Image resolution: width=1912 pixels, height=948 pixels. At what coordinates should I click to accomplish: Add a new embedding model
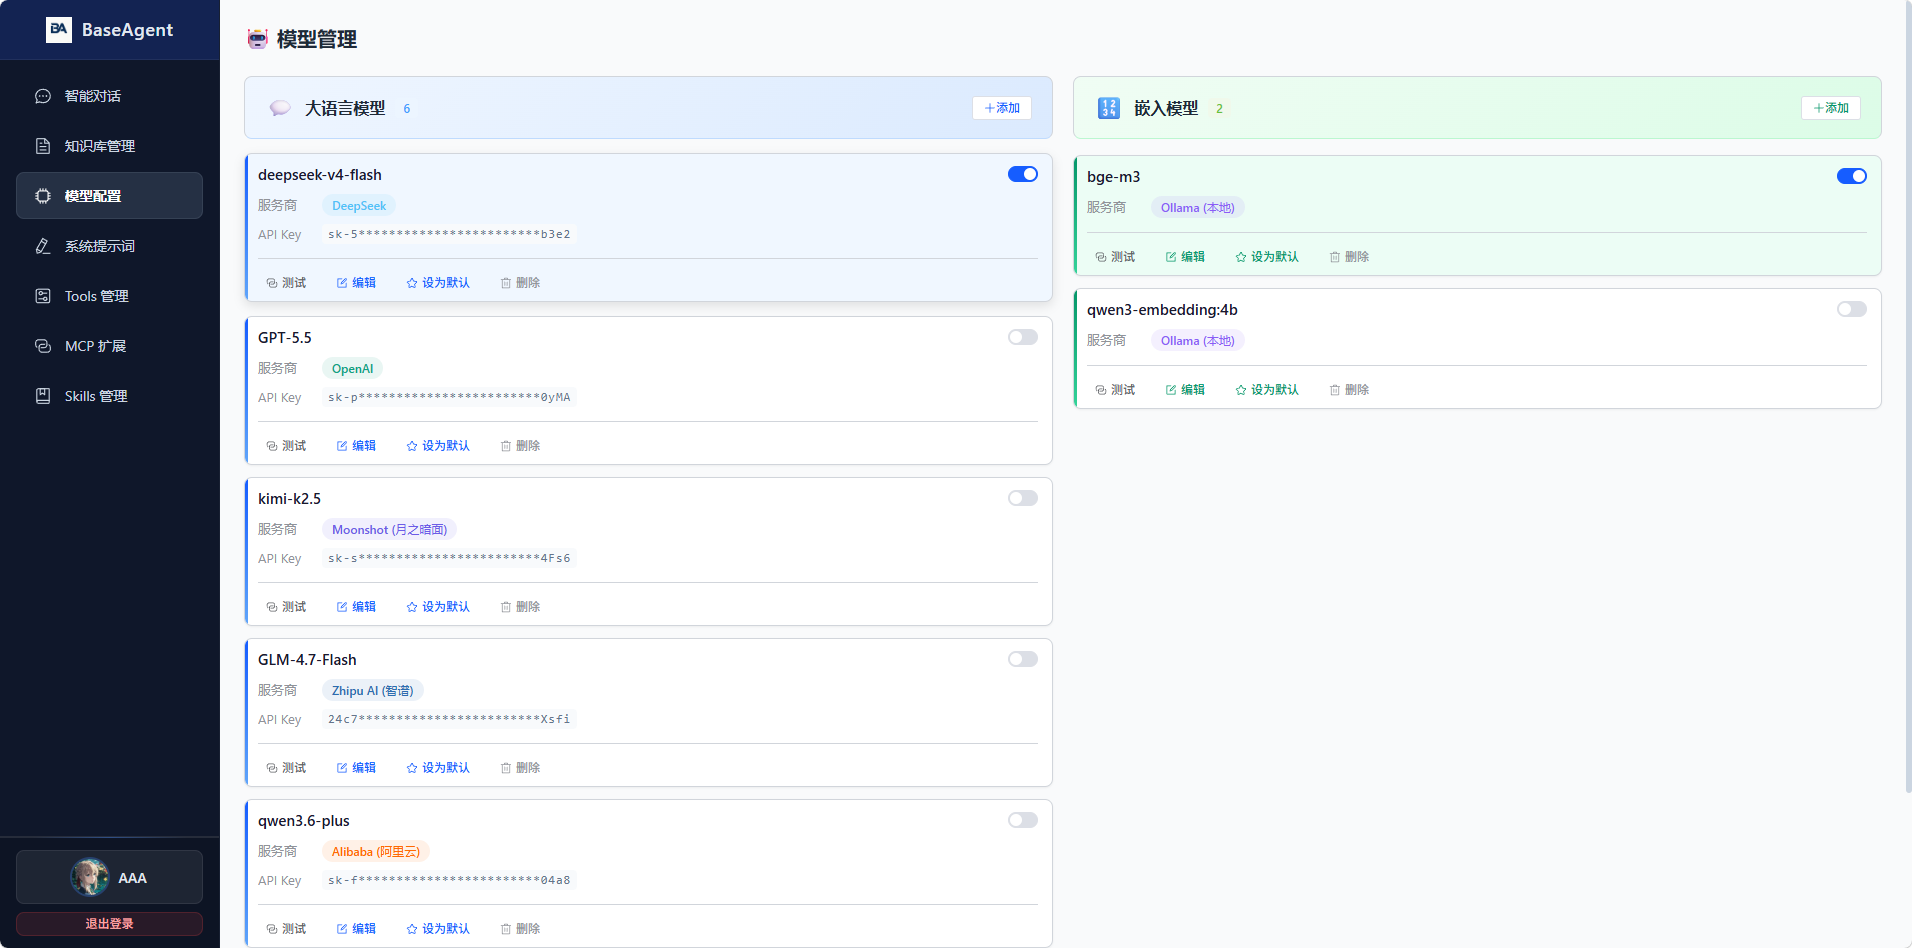click(x=1831, y=108)
